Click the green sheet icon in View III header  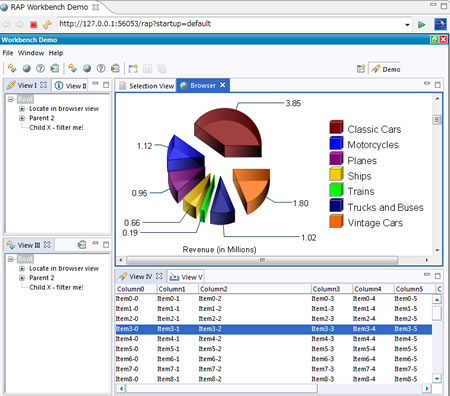(82, 245)
